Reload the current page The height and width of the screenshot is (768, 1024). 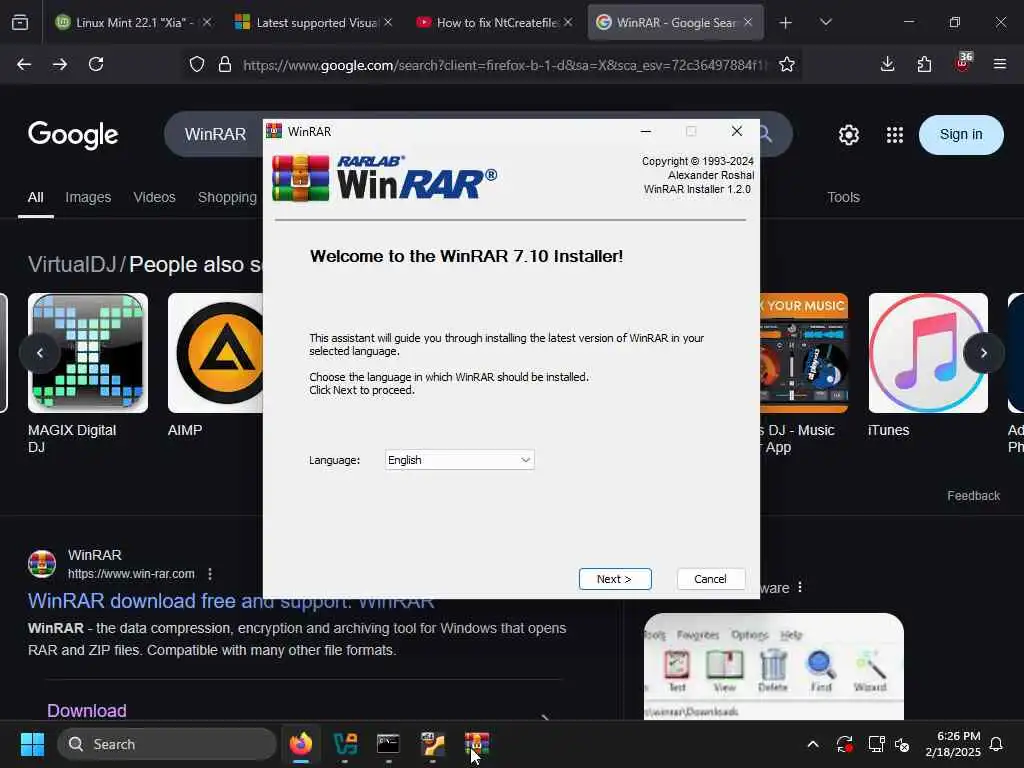(96, 64)
